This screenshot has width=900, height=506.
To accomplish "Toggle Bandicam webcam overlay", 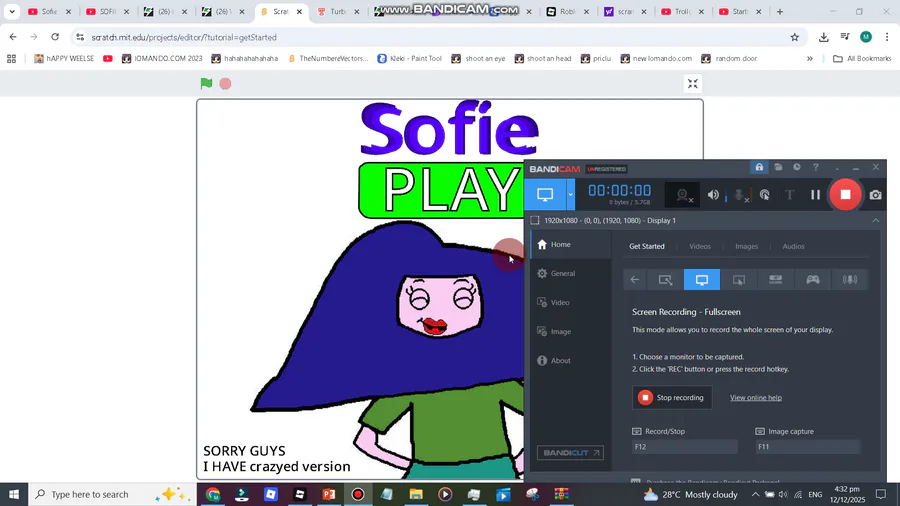I will pos(683,195).
